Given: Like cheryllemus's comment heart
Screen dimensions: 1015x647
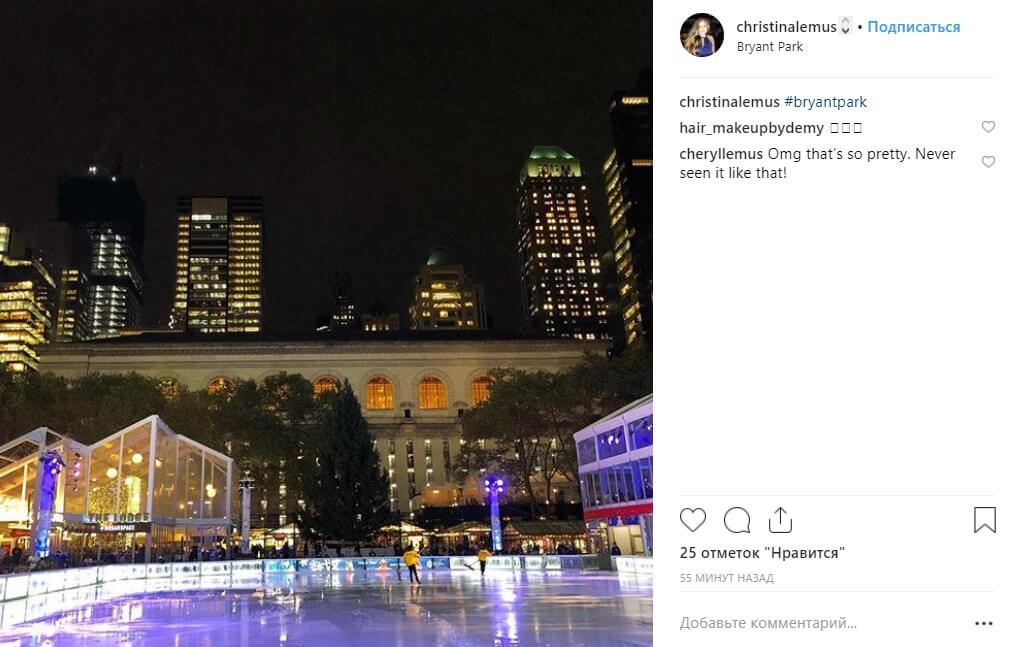Looking at the screenshot, I should pos(988,162).
